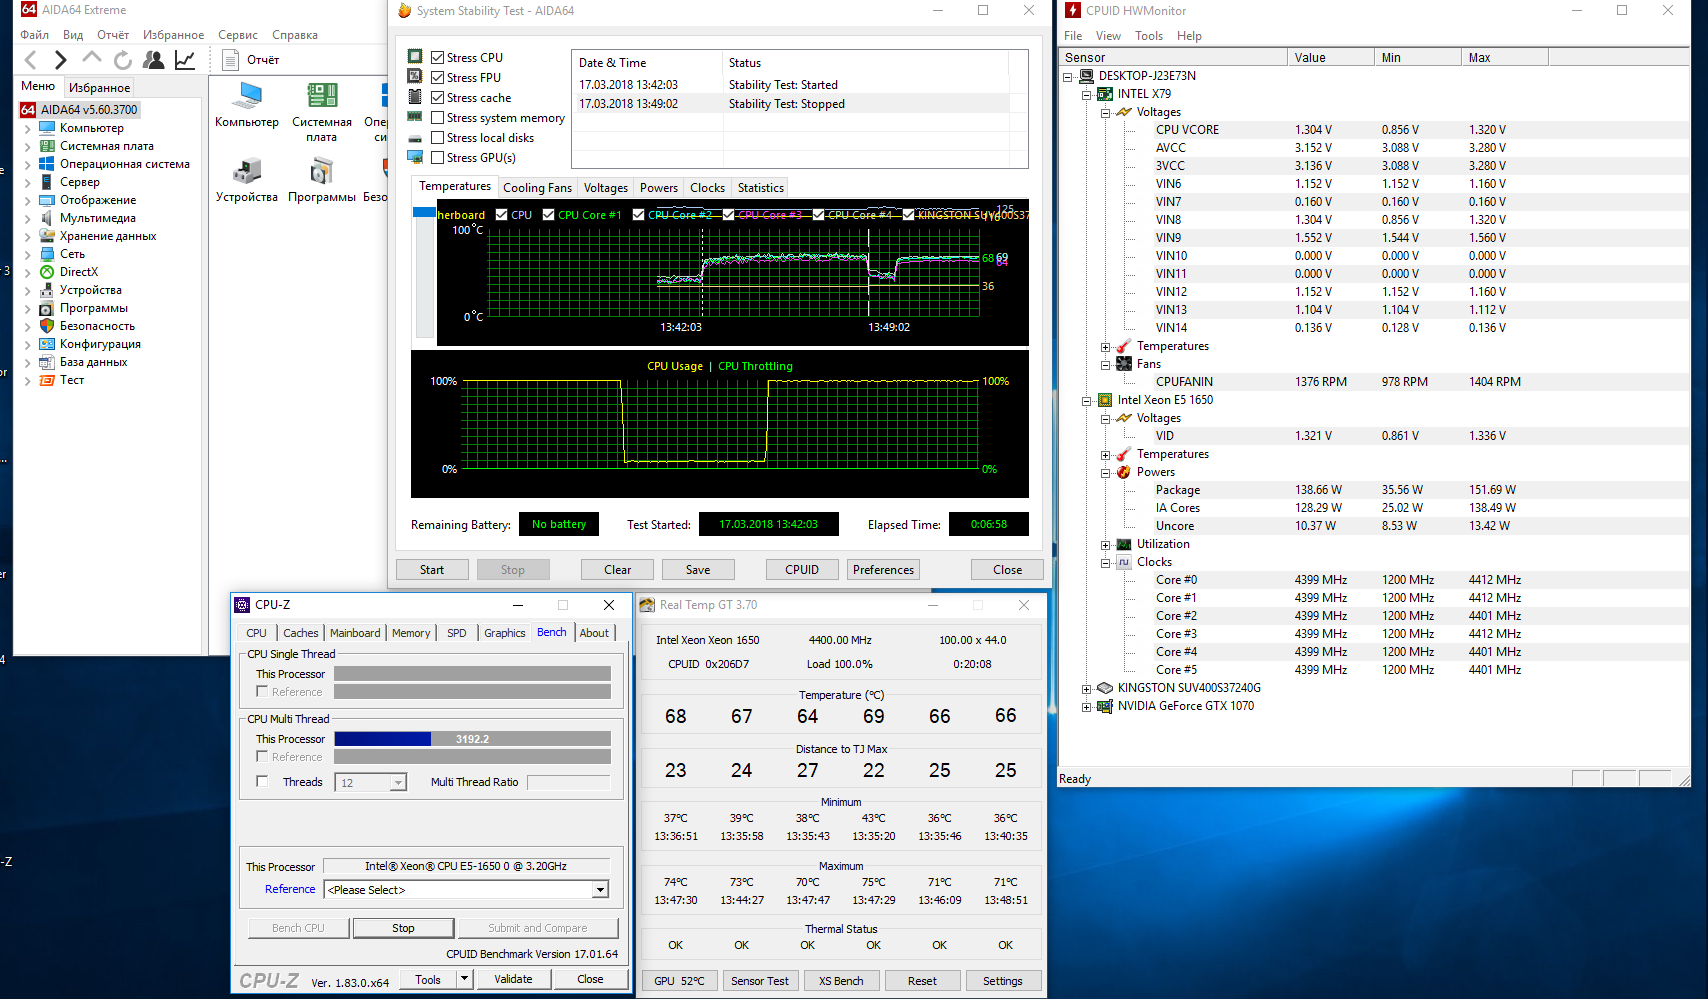Viewport: 1708px width, 999px height.
Task: Click the Мультимедиа icon in AIDA64 tree
Action: pyautogui.click(x=47, y=218)
